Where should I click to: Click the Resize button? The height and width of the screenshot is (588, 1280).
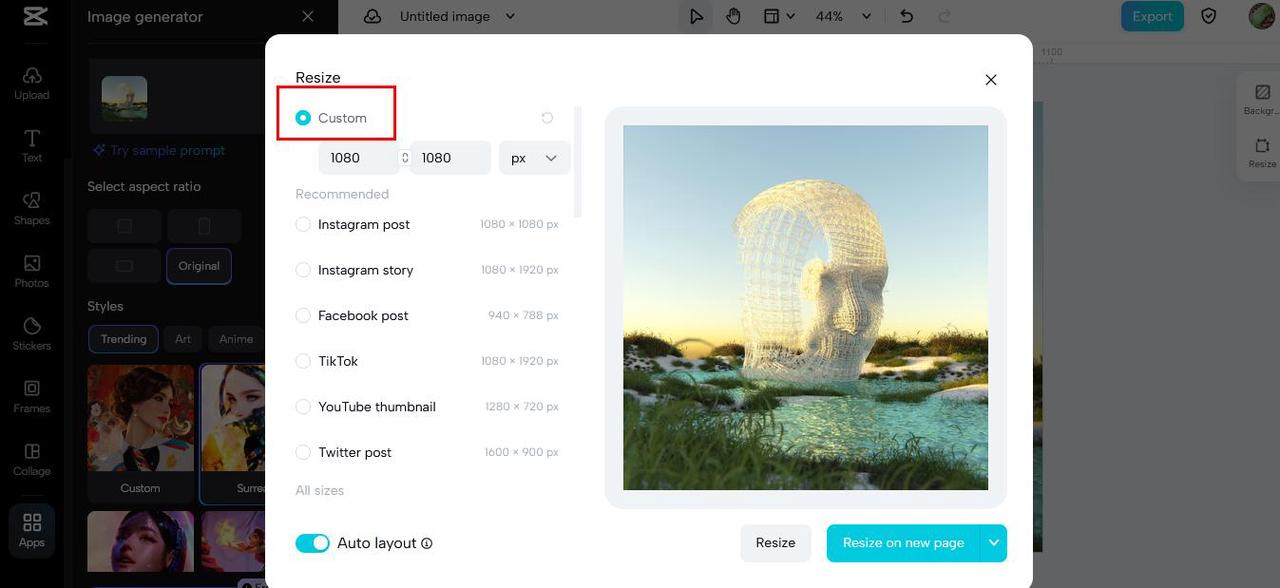coord(775,543)
